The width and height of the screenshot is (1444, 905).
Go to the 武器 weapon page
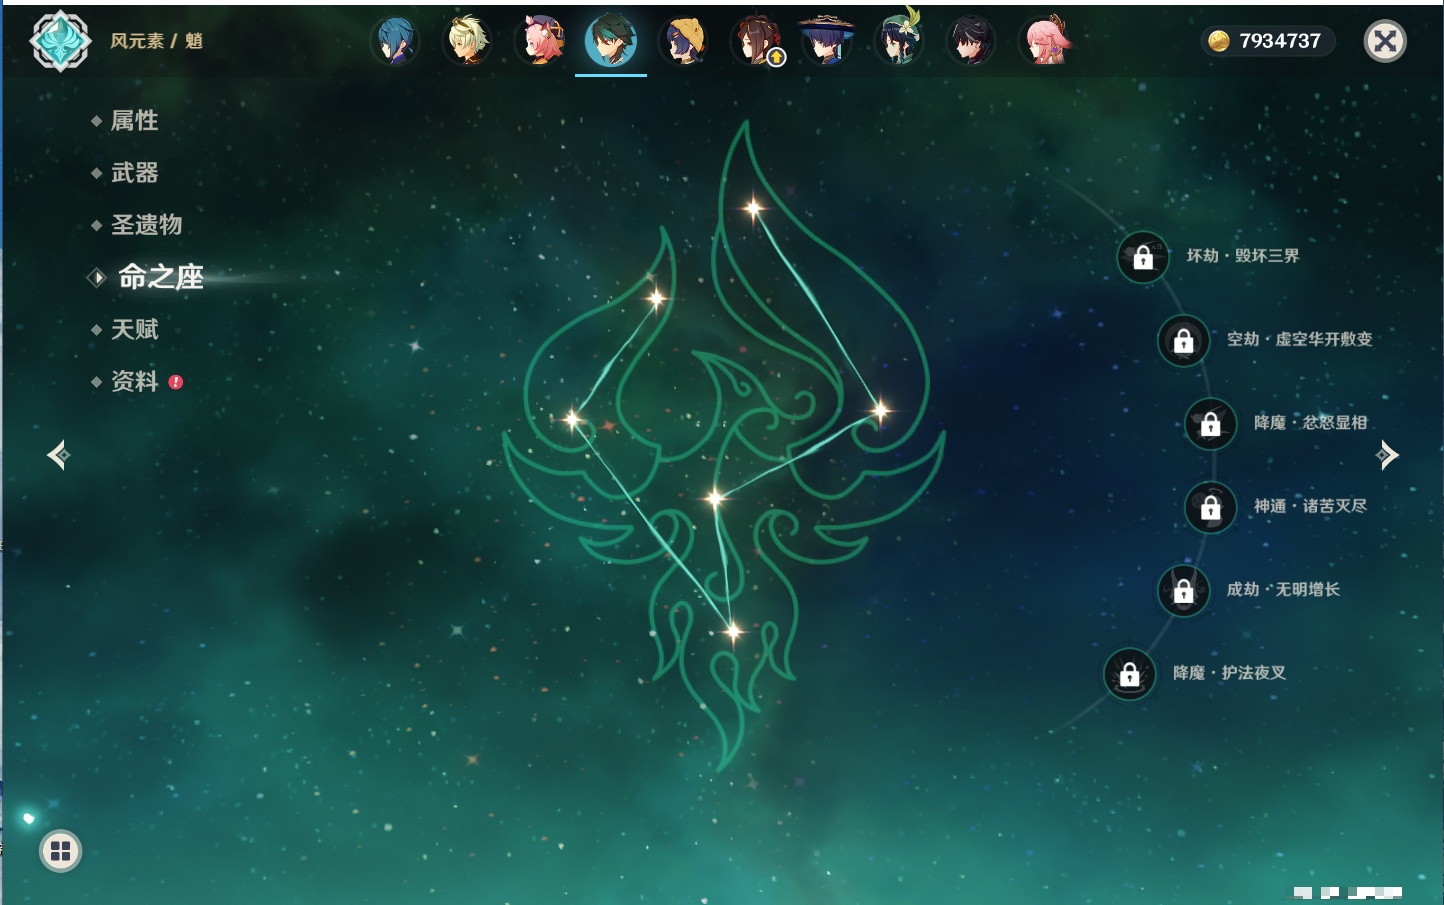coord(134,173)
